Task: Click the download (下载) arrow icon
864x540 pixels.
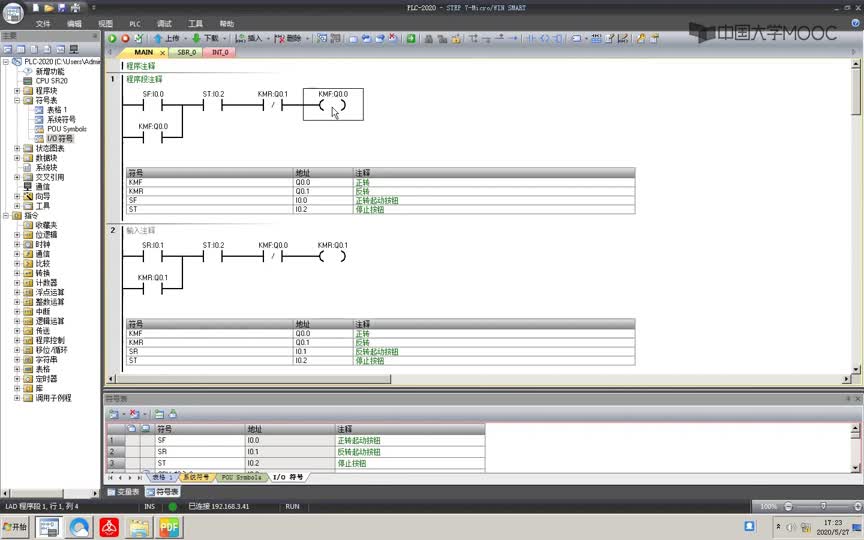Action: (x=196, y=38)
